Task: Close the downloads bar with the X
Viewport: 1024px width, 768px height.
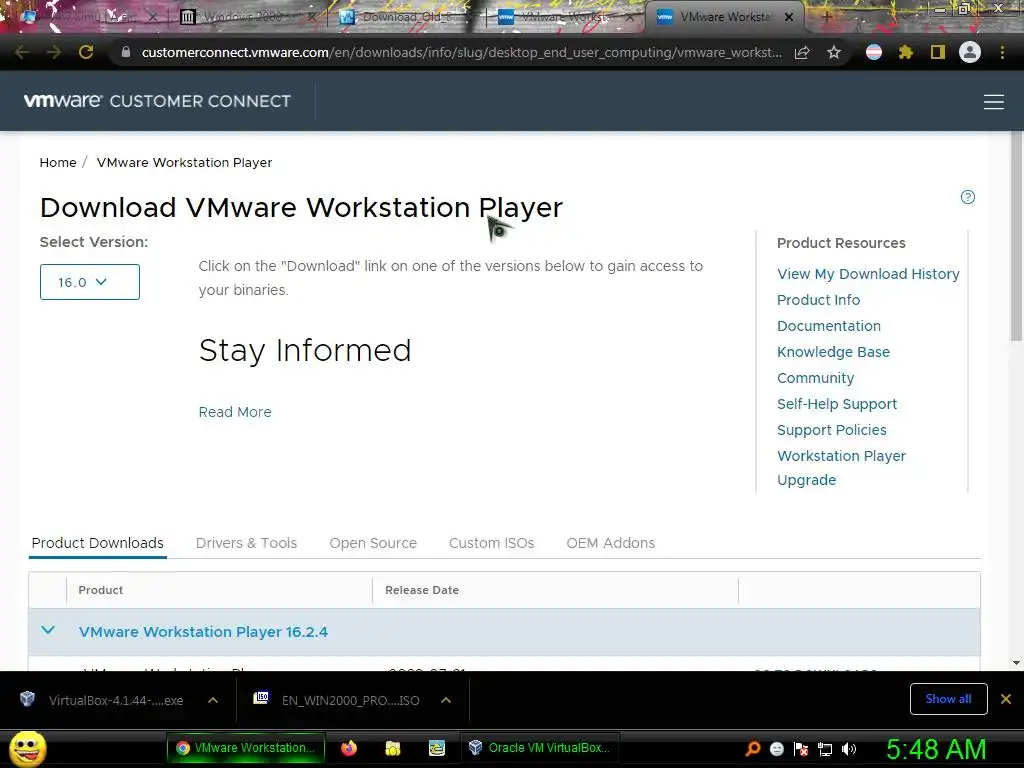Action: tap(1006, 699)
